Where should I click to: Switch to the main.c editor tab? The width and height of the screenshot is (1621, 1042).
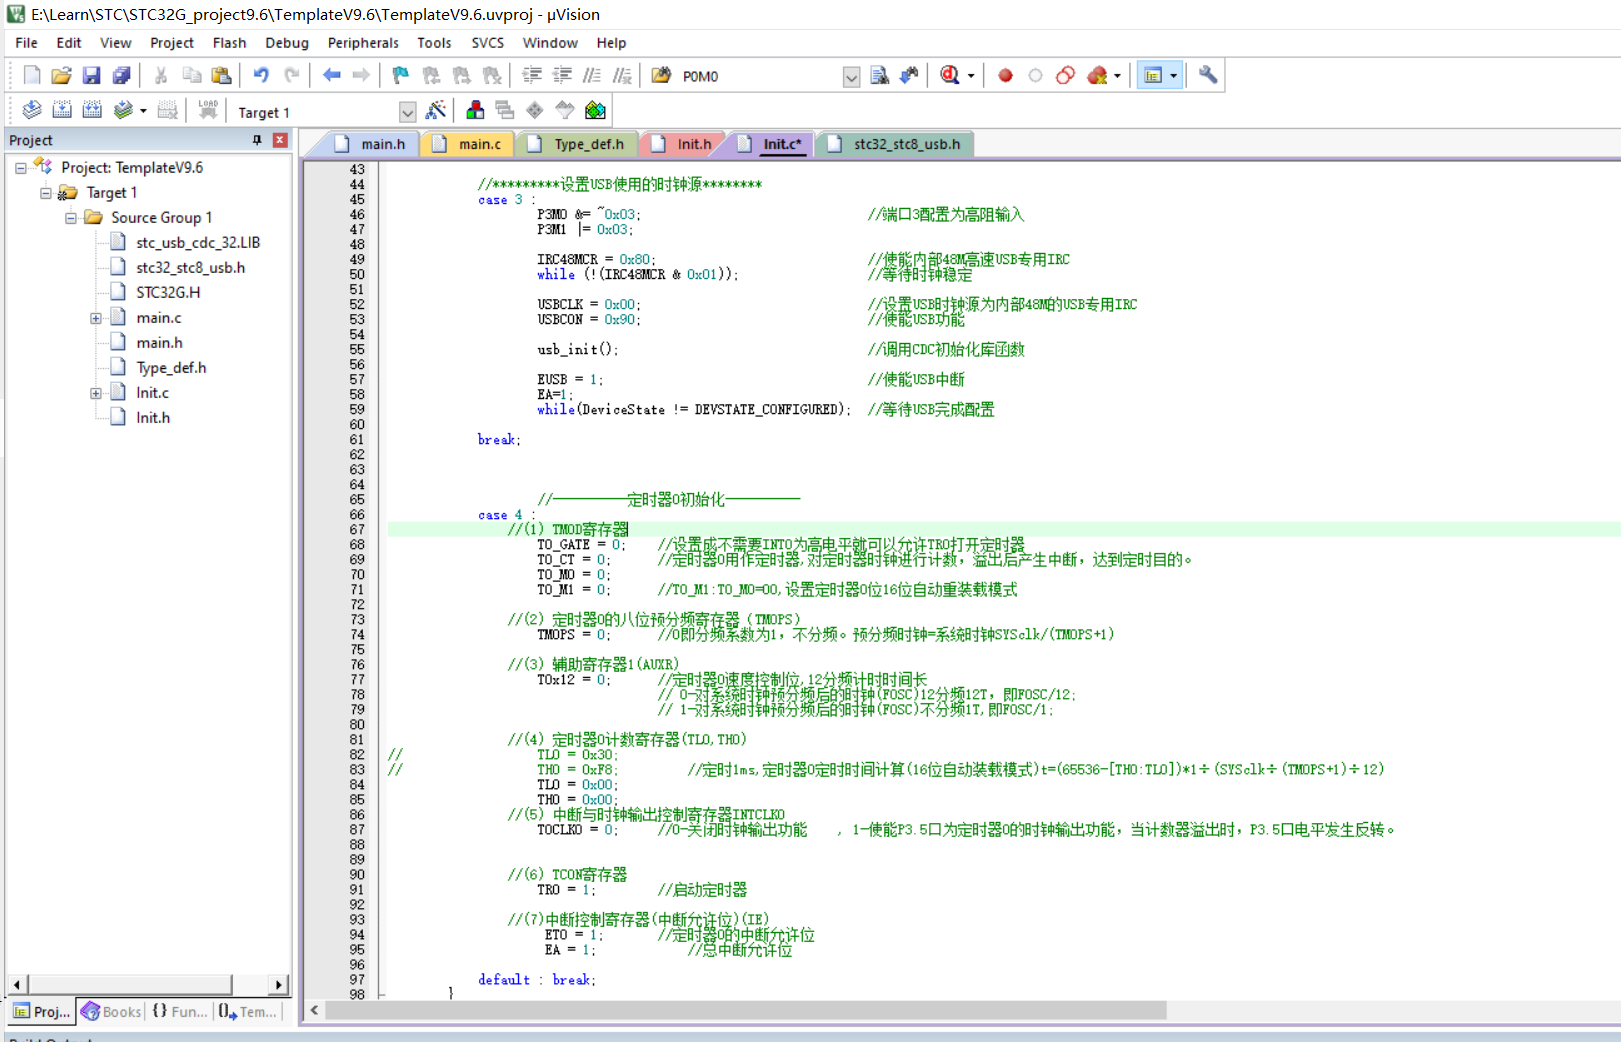point(468,144)
